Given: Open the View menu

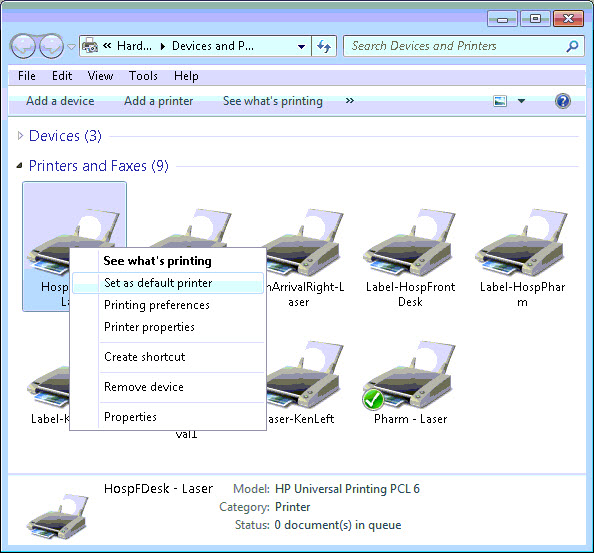Looking at the screenshot, I should (x=100, y=76).
